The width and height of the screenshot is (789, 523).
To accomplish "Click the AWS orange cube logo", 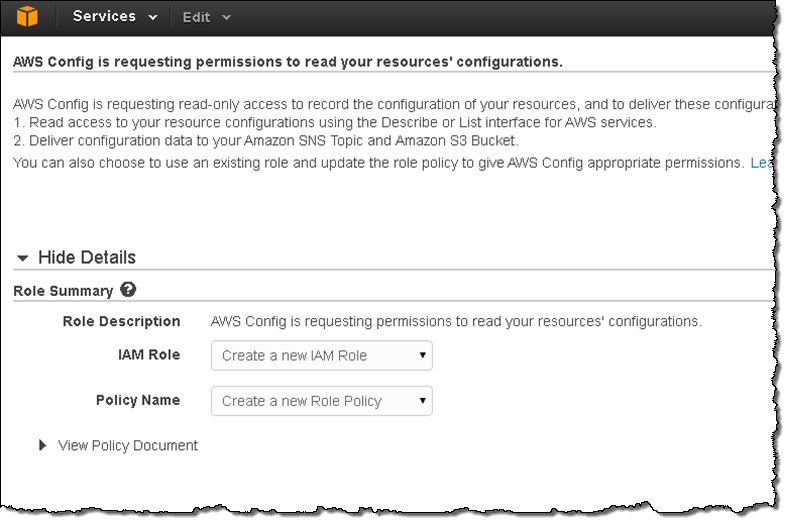I will click(27, 16).
